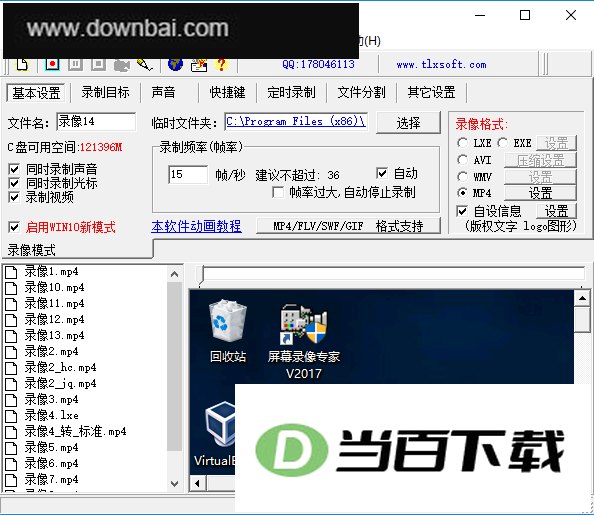Select 录像10.mp4 in the file list

coord(54,288)
